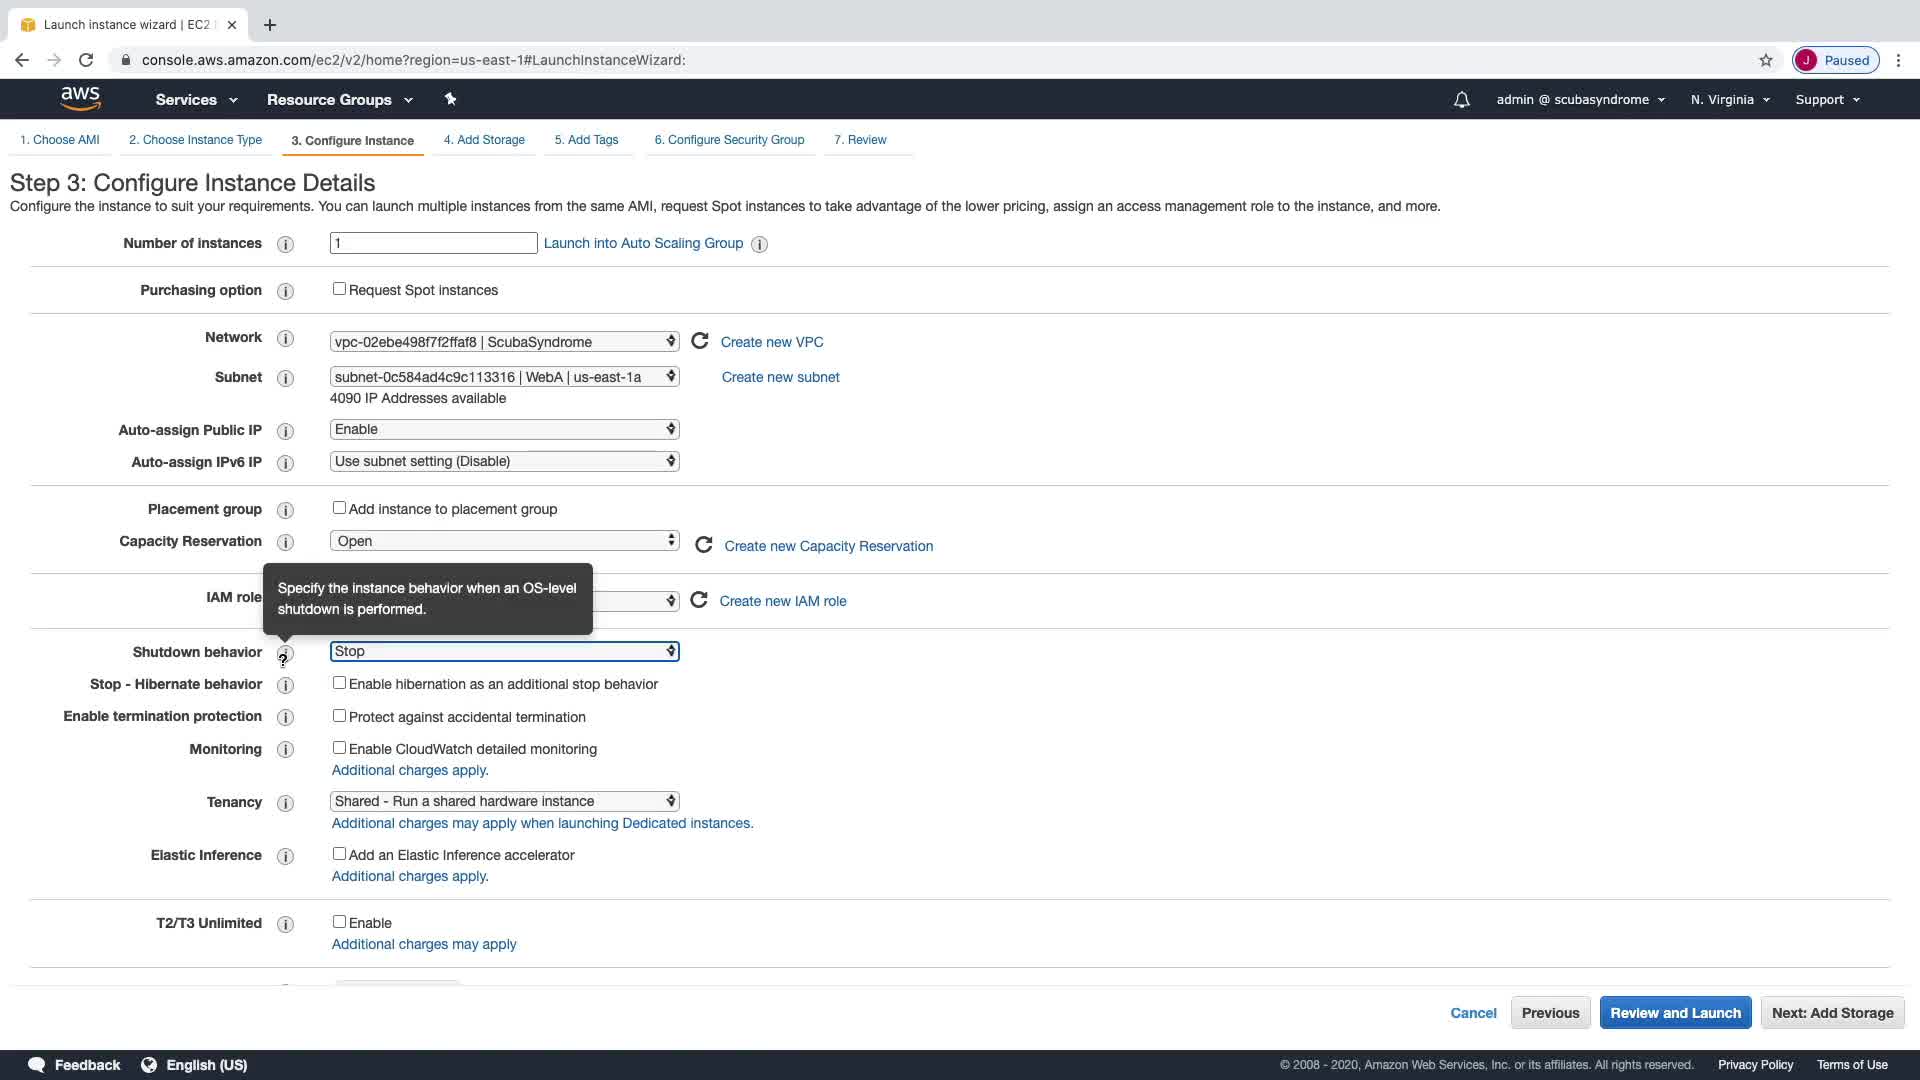Click info icon beside Number of instances
The image size is (1920, 1080).
(285, 244)
